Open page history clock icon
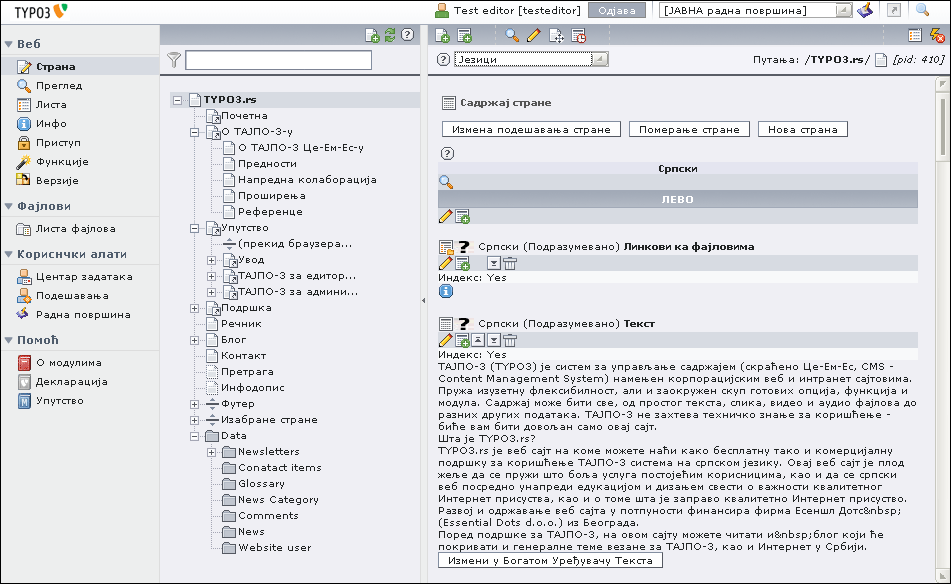 (x=578, y=36)
